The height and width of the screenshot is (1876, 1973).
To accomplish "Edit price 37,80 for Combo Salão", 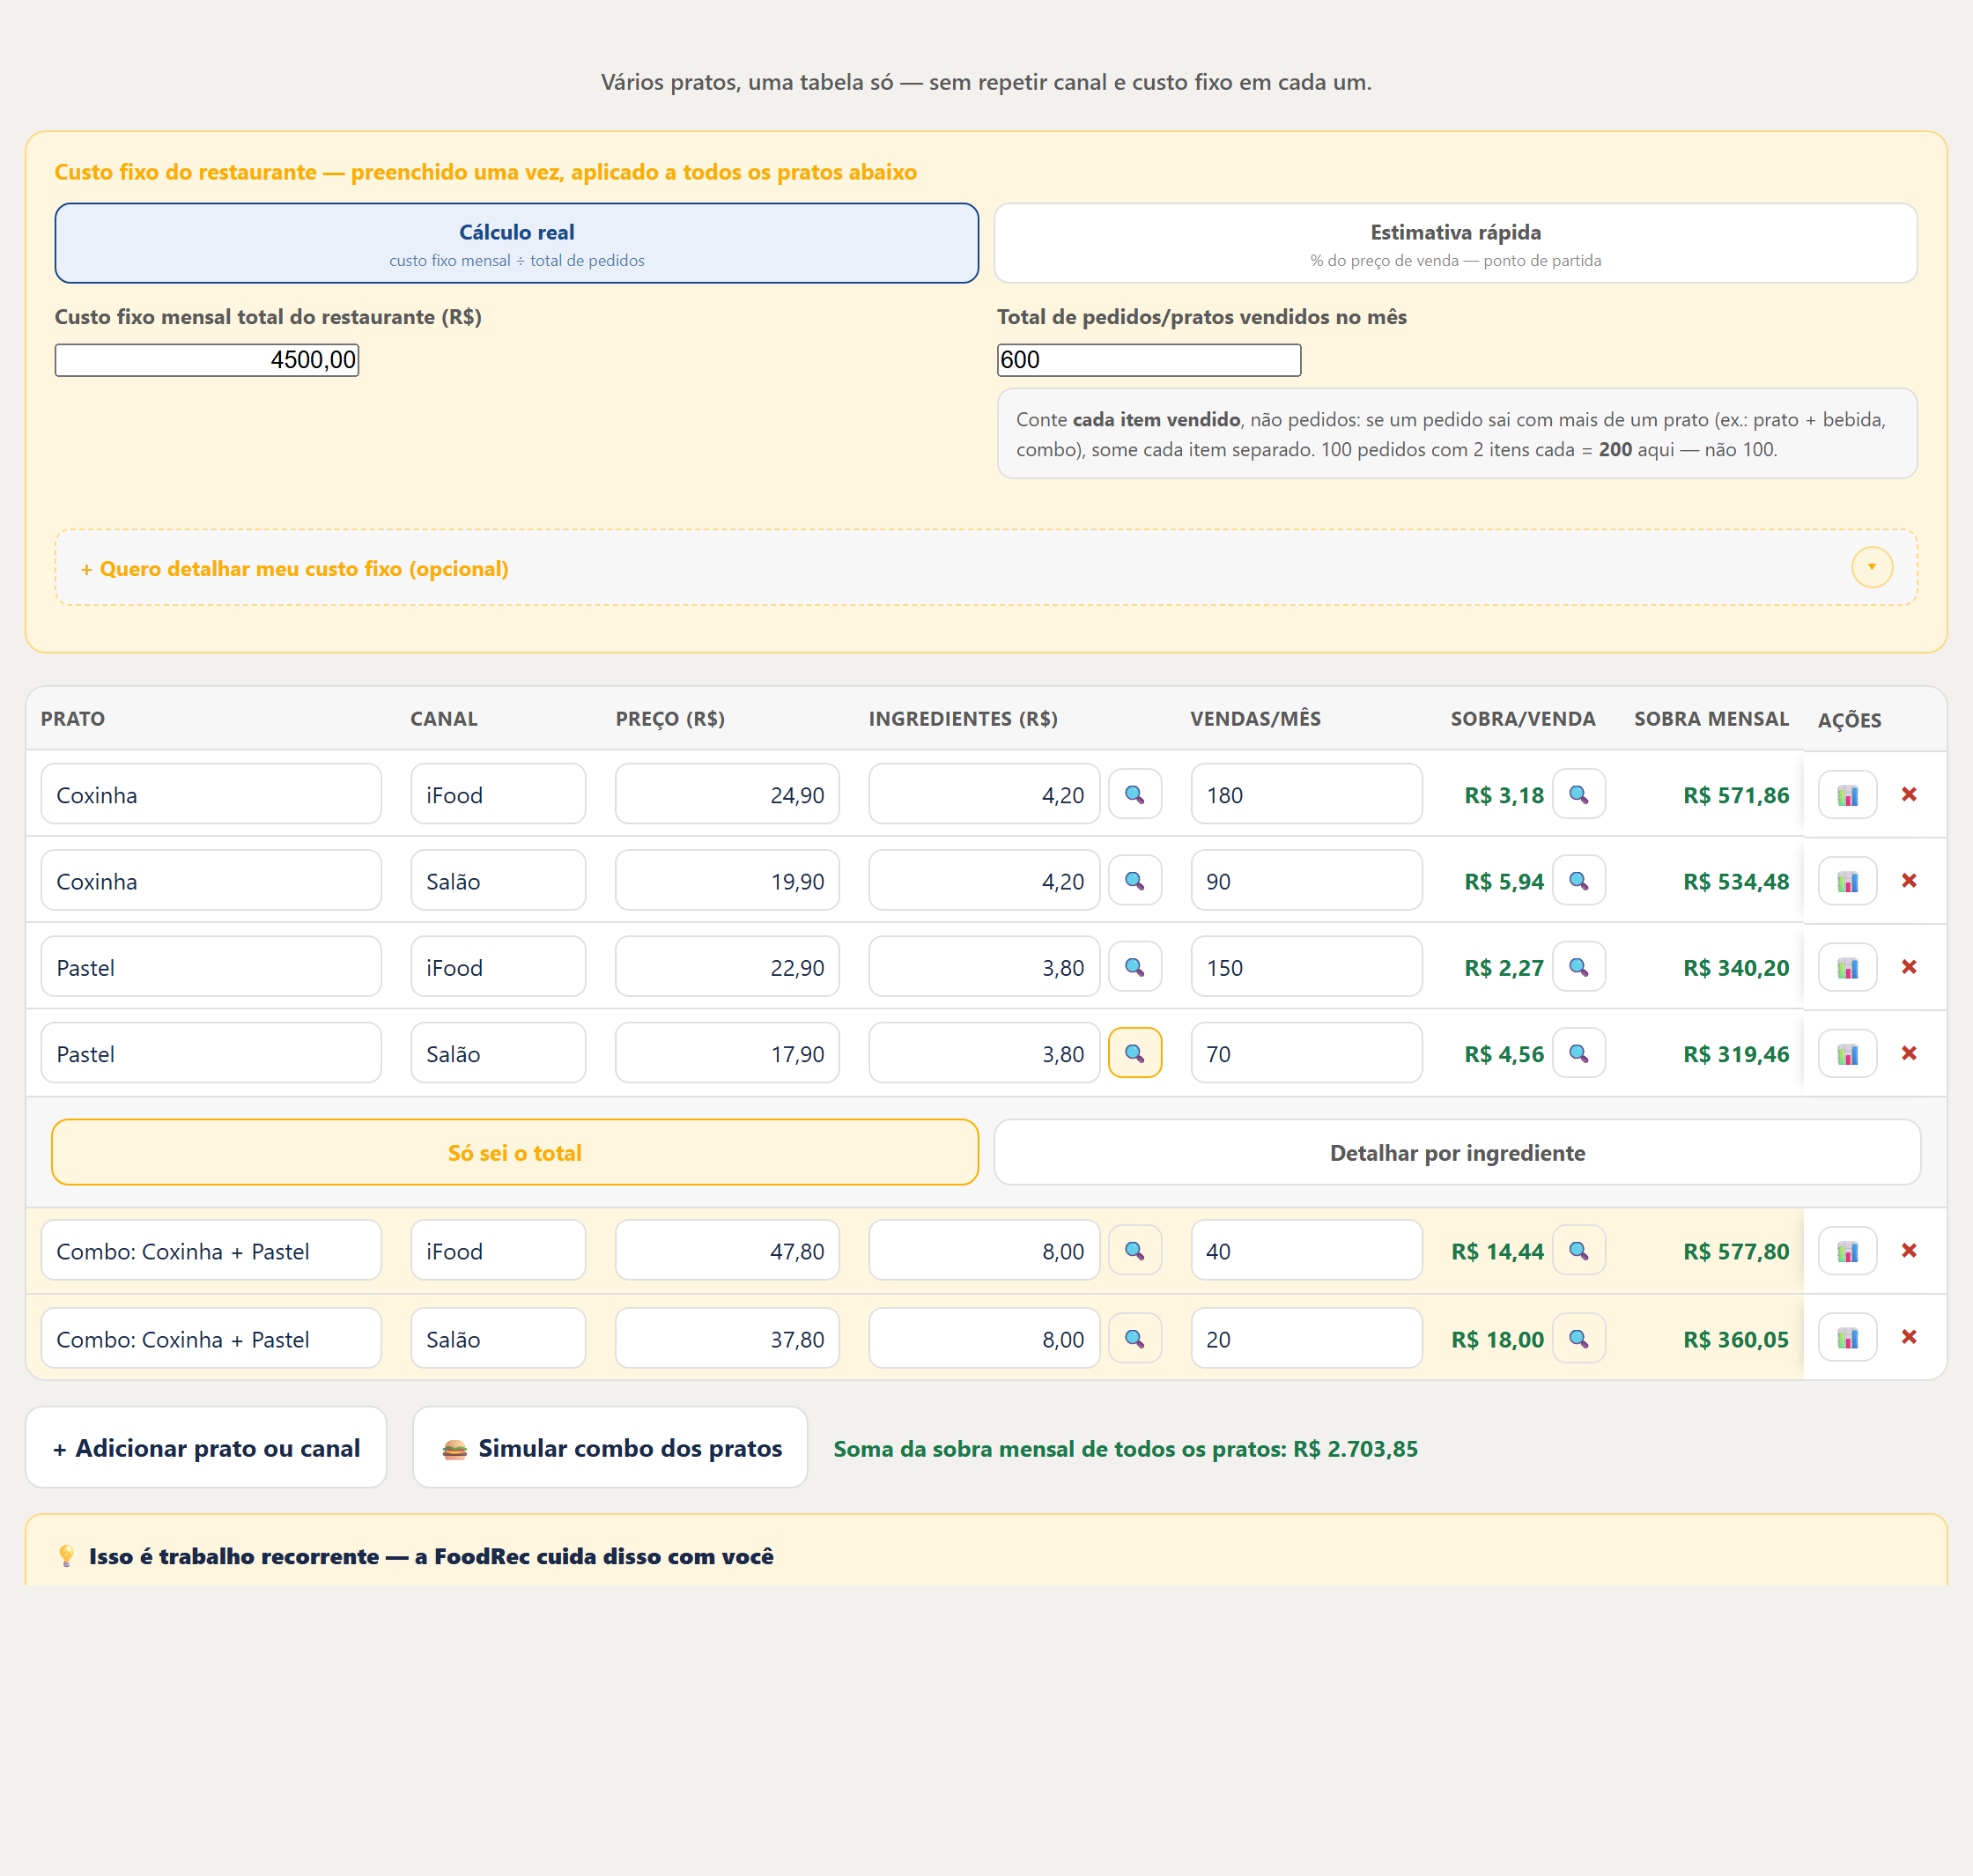I will point(727,1338).
